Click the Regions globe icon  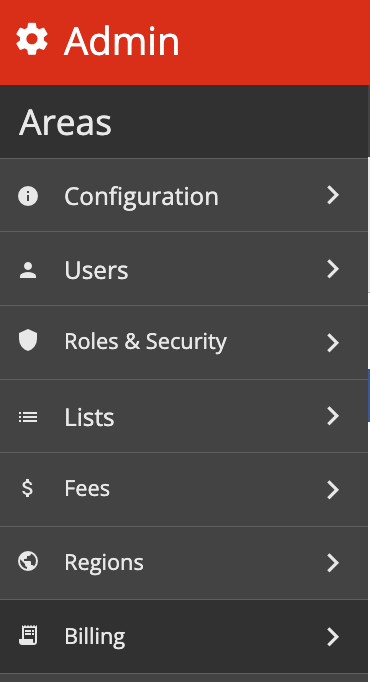coord(28,561)
